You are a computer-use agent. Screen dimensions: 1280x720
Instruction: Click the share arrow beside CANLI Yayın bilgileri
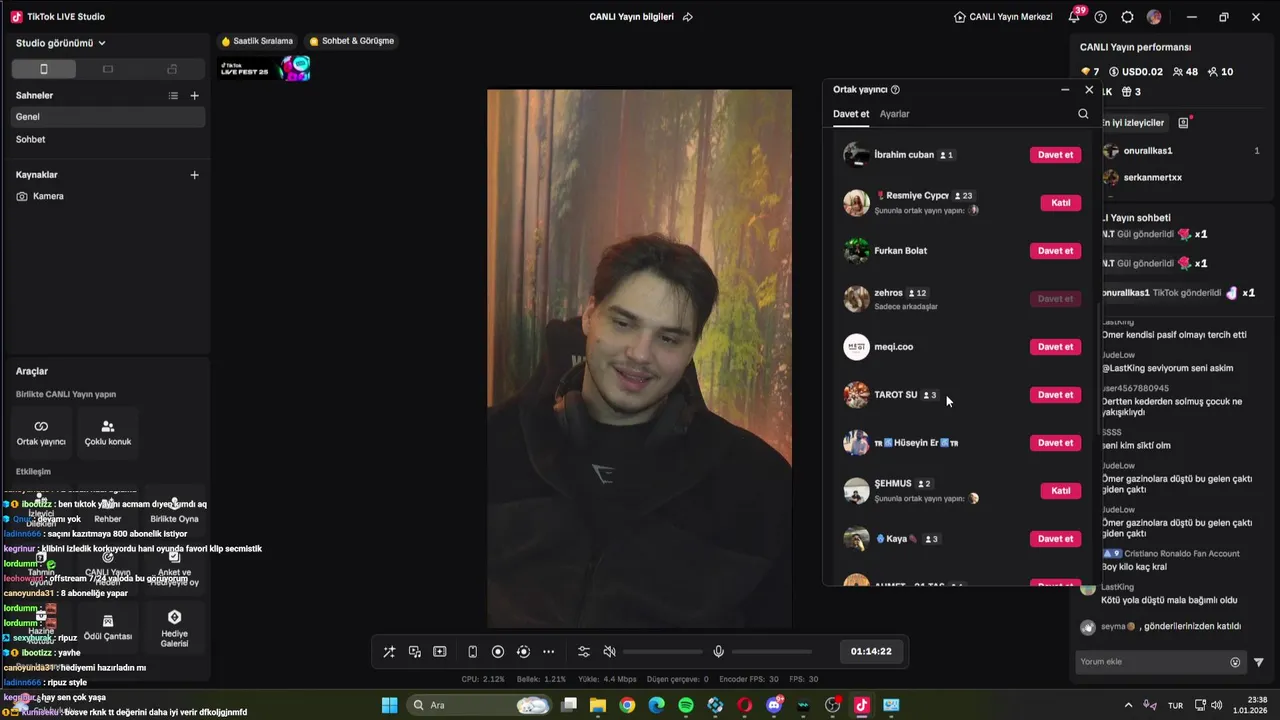[x=687, y=17]
